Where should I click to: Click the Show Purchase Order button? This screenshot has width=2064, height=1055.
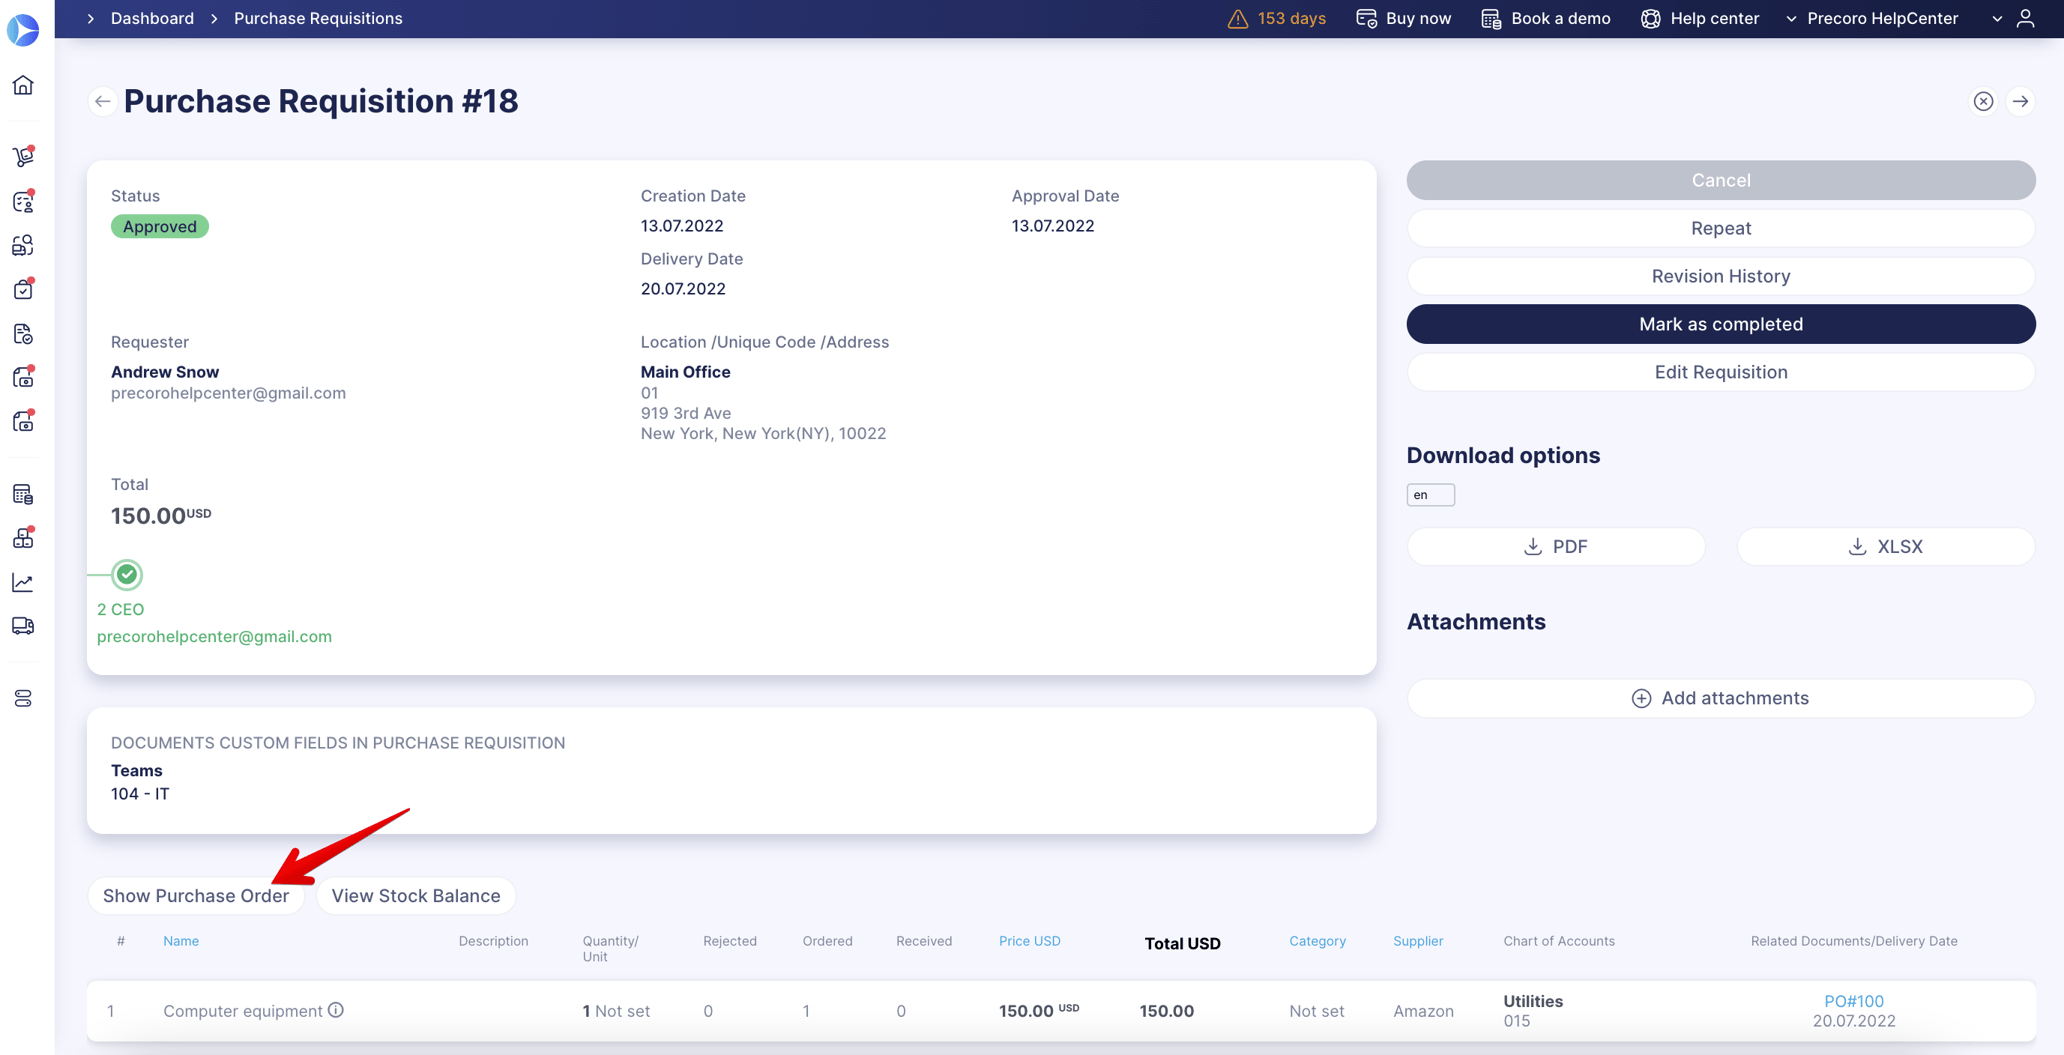196,895
